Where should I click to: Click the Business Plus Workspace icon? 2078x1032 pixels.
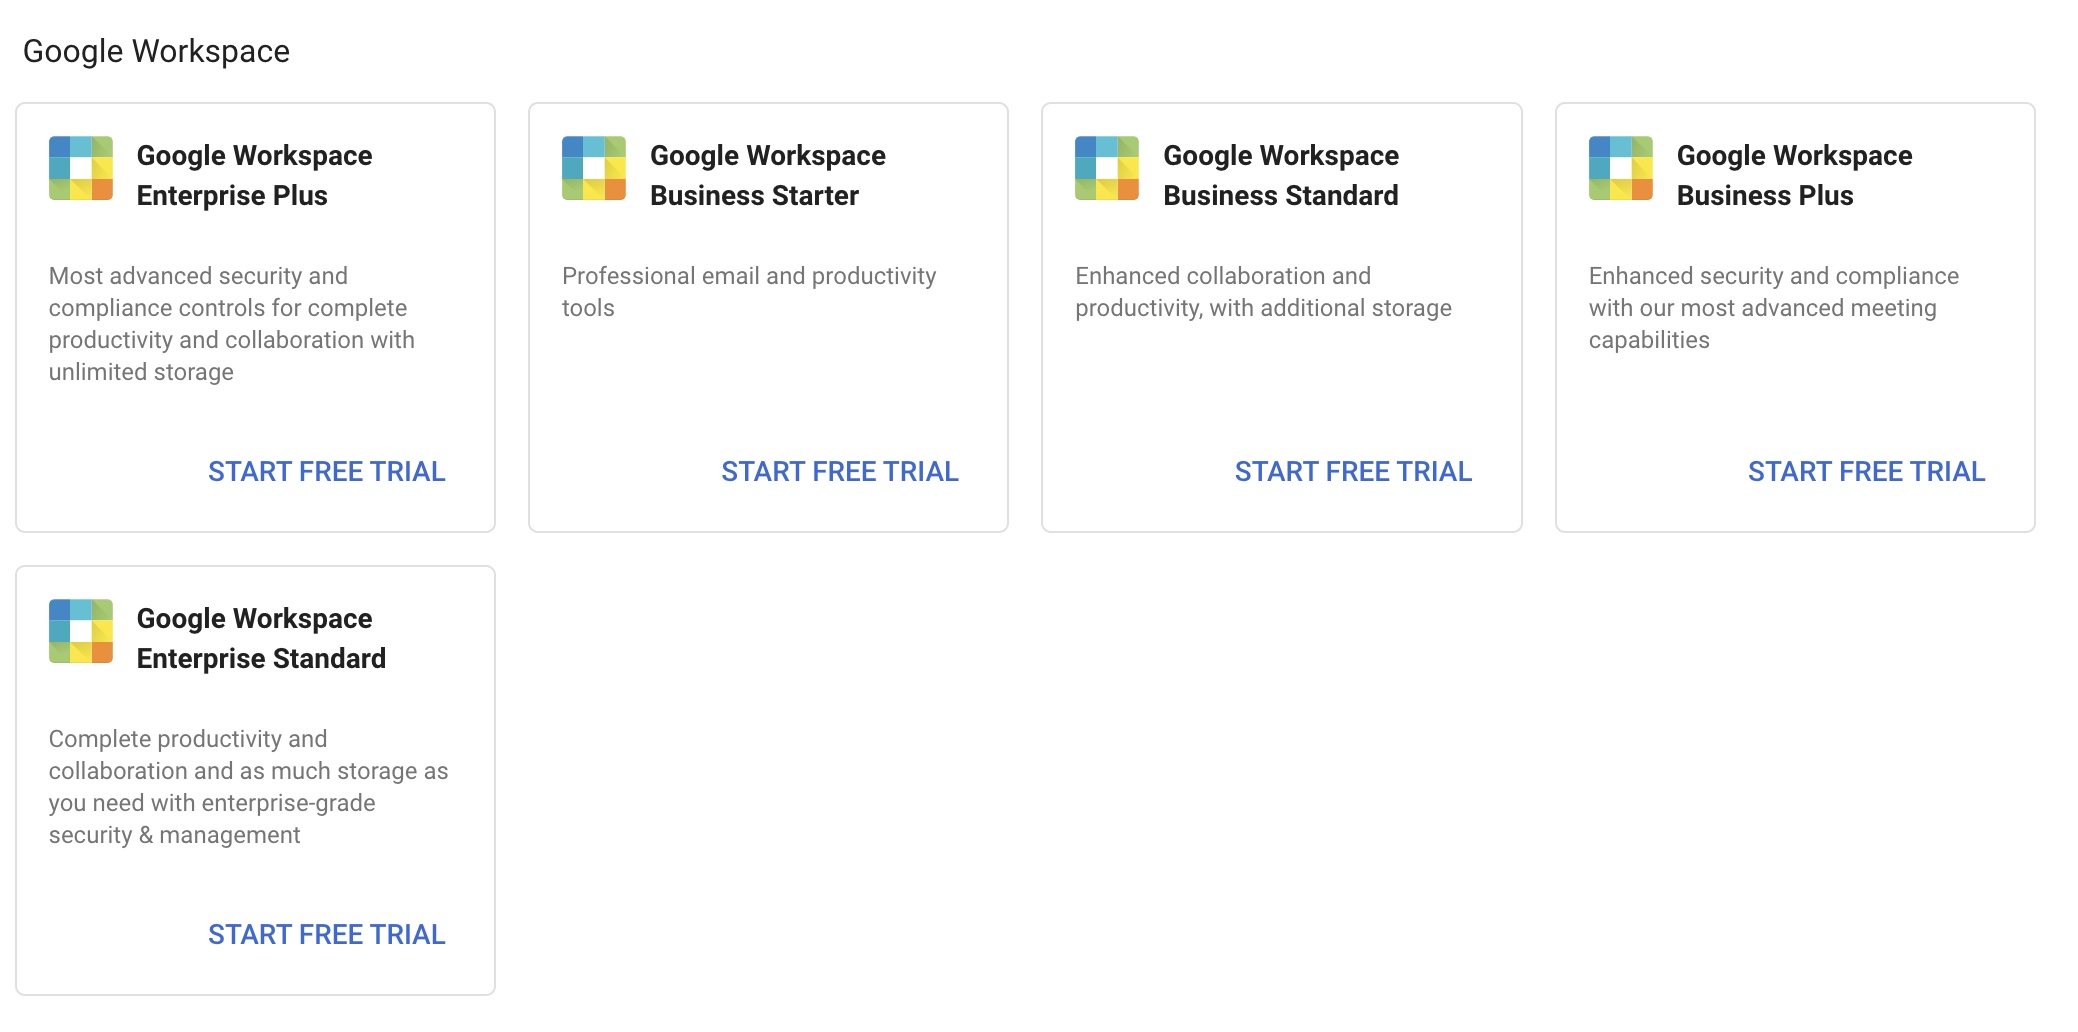(1621, 168)
